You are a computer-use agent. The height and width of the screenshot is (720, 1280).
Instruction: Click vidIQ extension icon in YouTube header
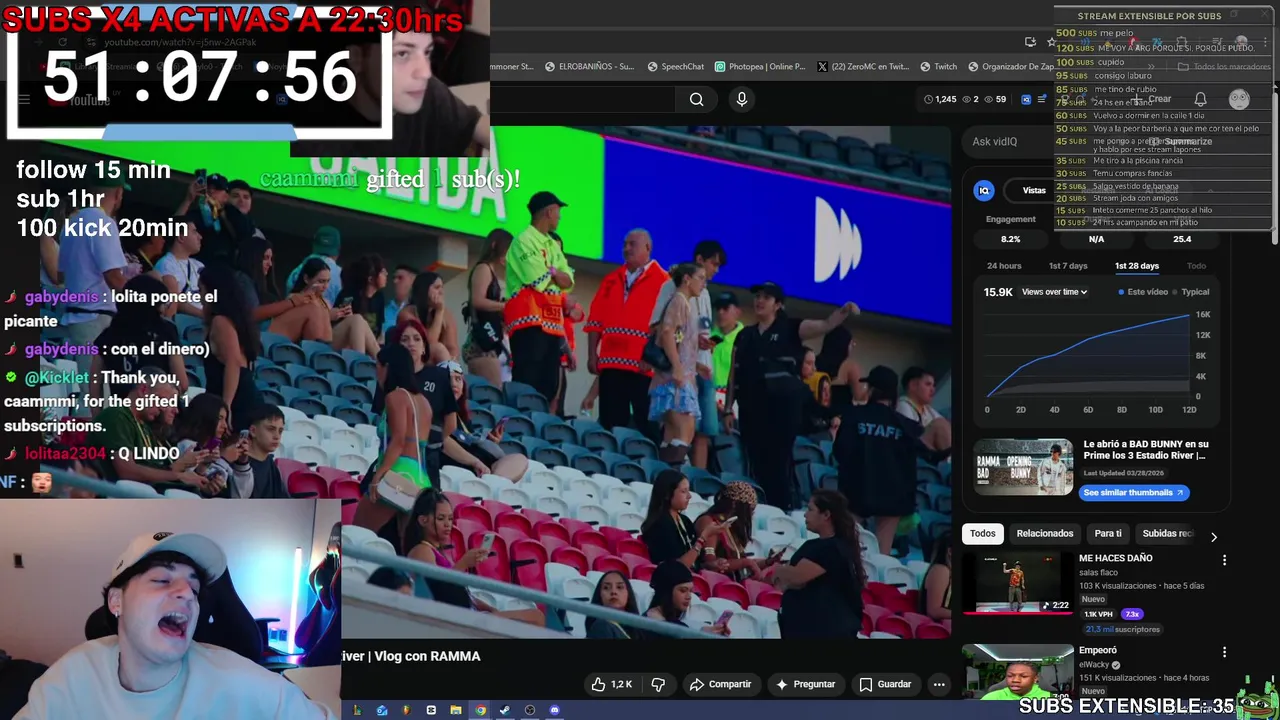tap(1025, 99)
